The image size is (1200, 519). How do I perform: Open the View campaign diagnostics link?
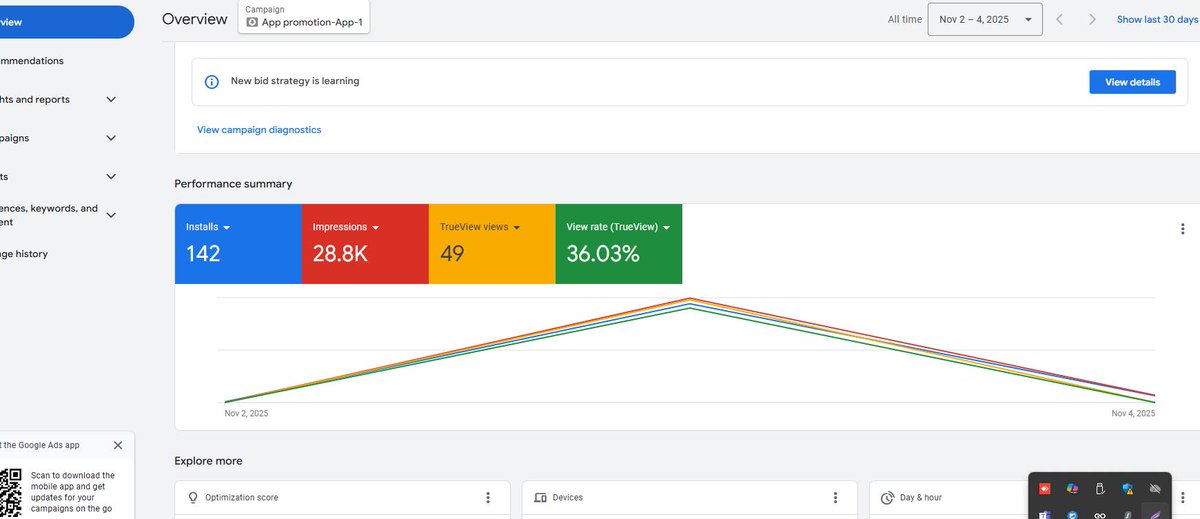click(259, 130)
